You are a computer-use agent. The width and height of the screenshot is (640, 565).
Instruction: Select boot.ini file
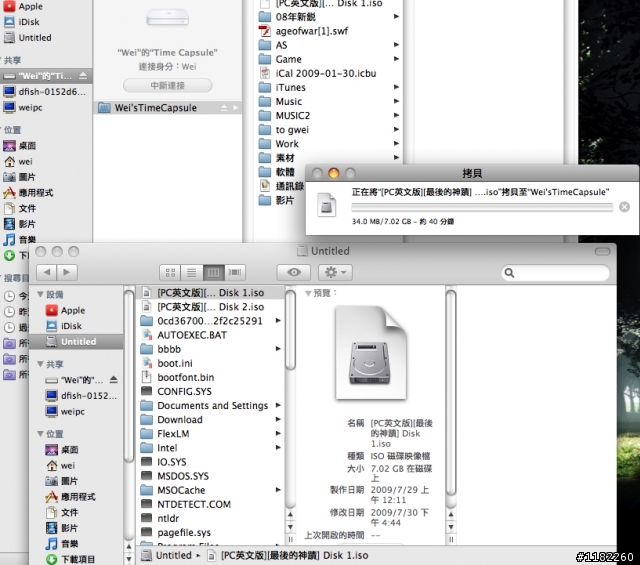[x=175, y=363]
